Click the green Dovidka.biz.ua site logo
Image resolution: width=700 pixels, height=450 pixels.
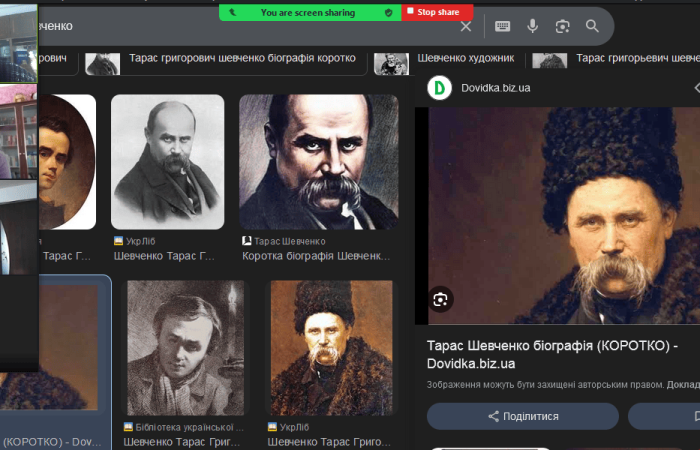click(x=439, y=88)
